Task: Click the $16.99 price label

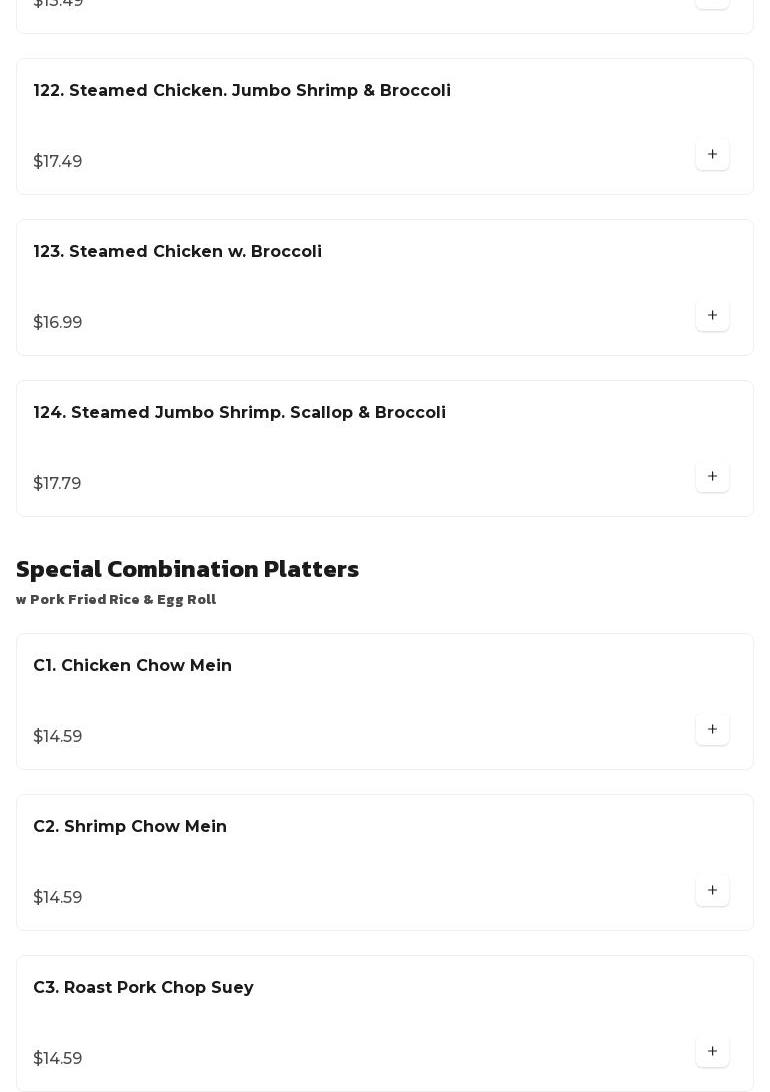Action: 58,323
